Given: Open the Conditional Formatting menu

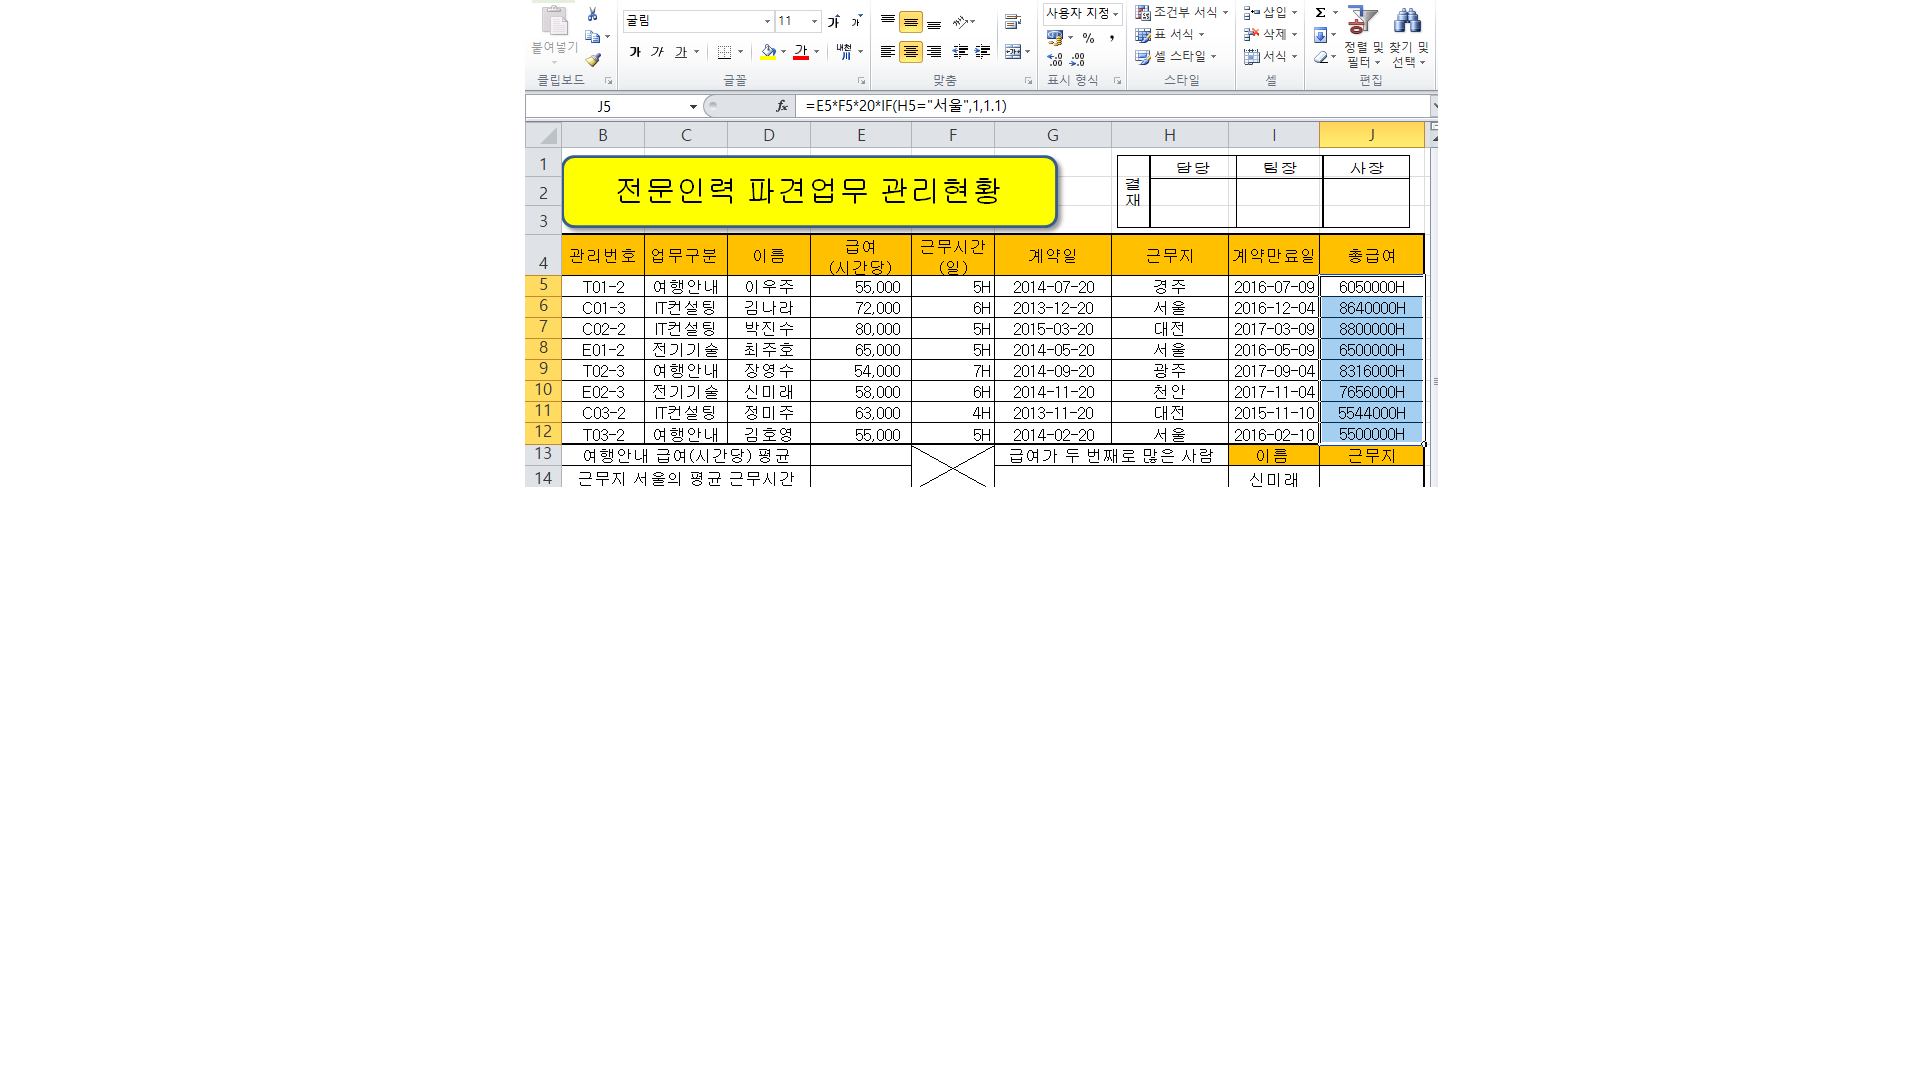Looking at the screenshot, I should pos(1181,13).
